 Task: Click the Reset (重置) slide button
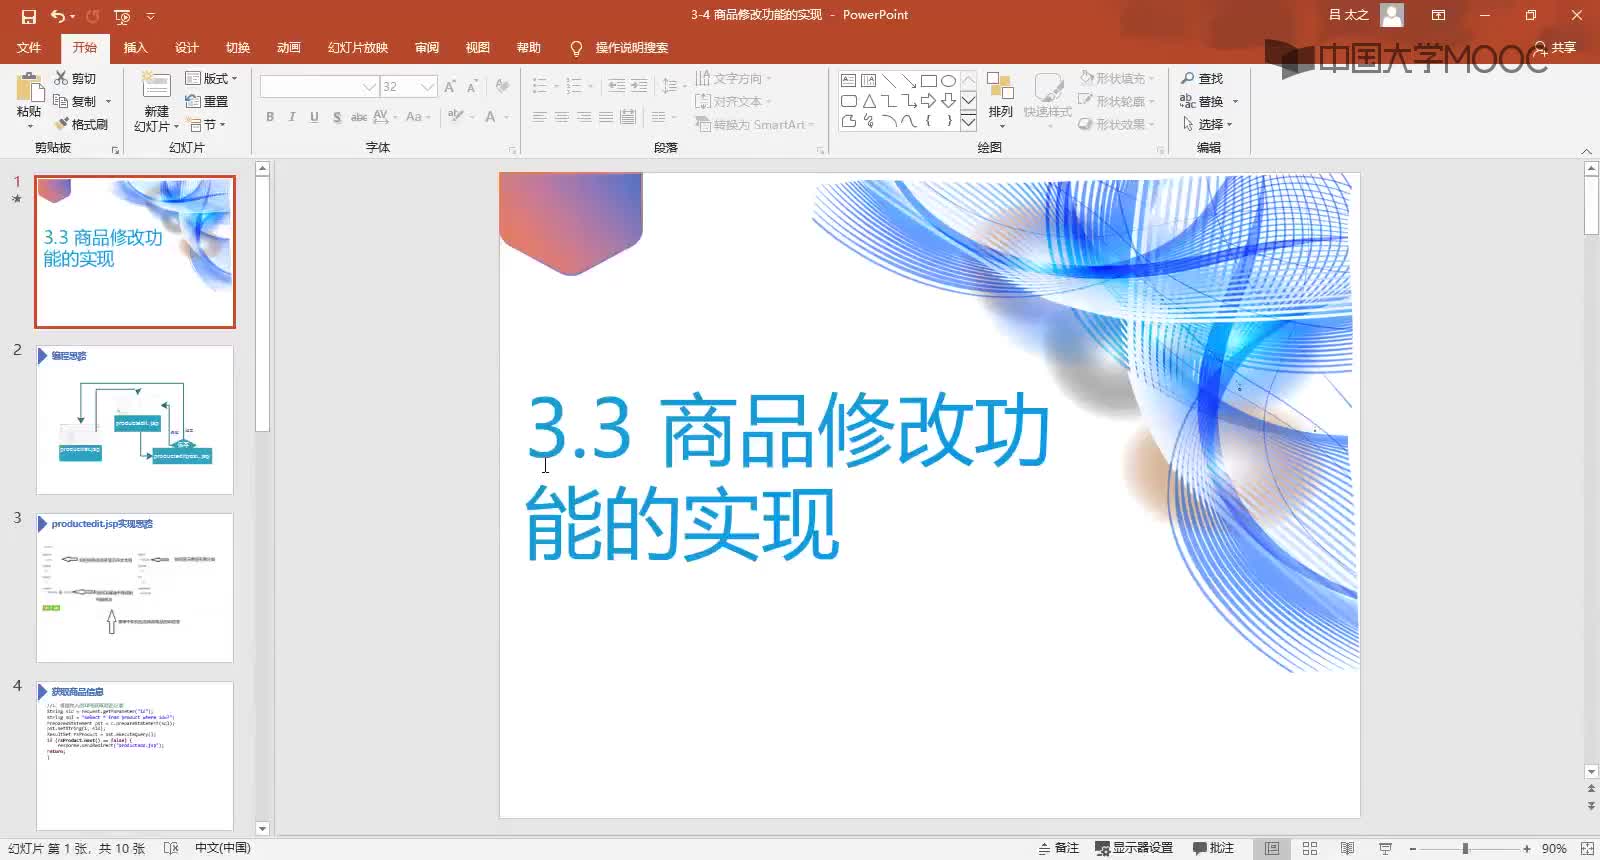(x=207, y=101)
